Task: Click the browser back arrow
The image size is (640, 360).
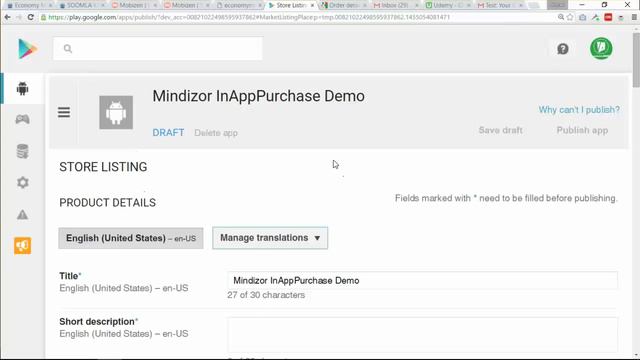Action: (7, 17)
